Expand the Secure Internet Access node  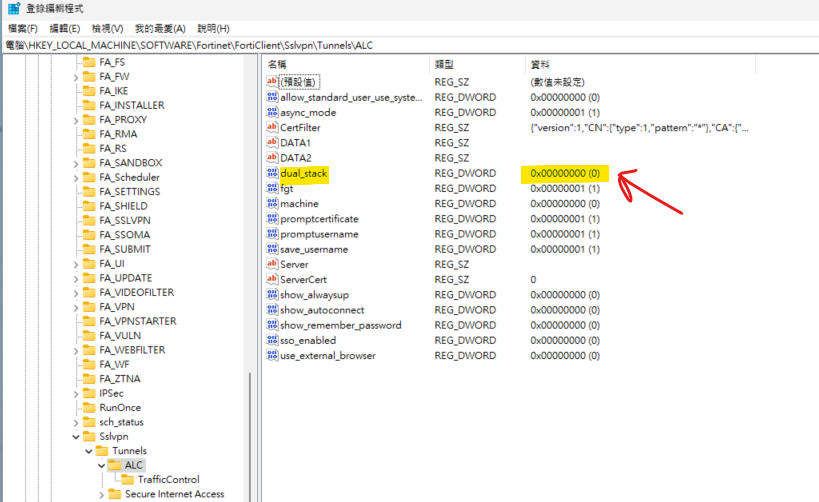pyautogui.click(x=101, y=494)
